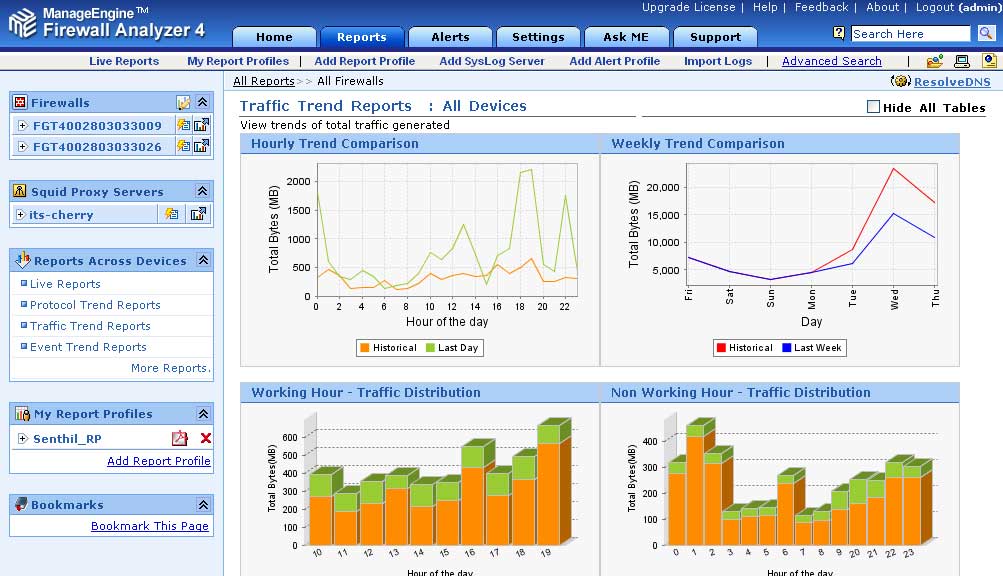Check the Hide All Tables checkbox
Screen dimensions: 1003x576
pyautogui.click(x=873, y=107)
